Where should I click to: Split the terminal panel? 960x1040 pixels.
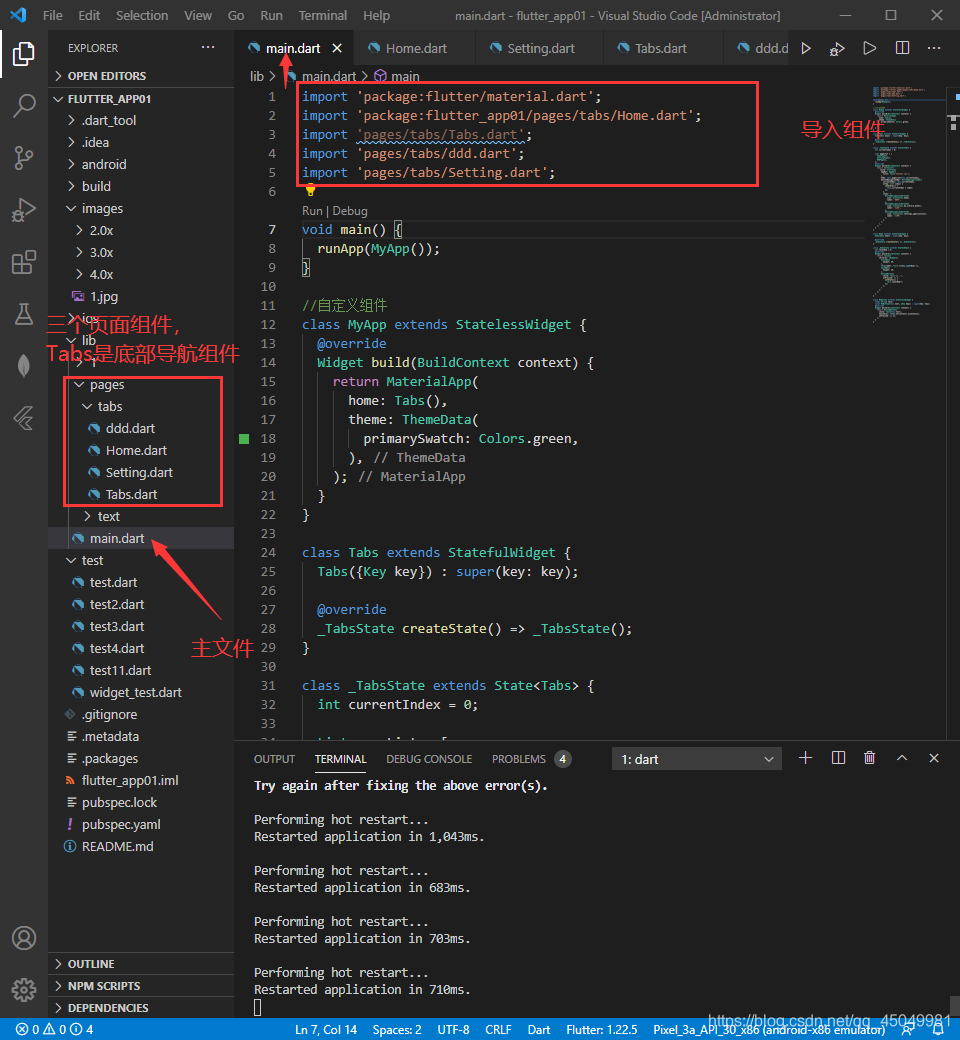click(x=839, y=758)
